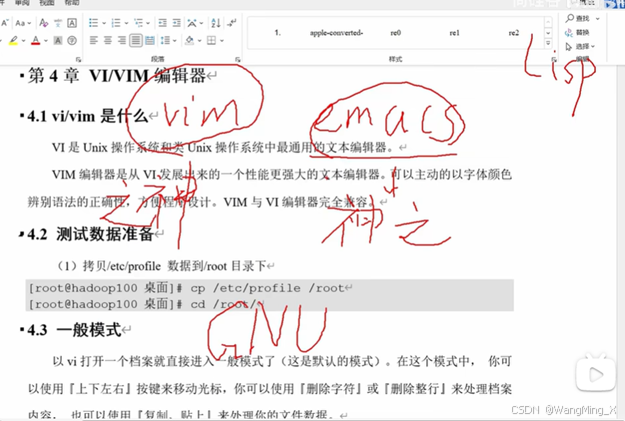Apply Distributed alignment
Image resolution: width=625 pixels, height=421 pixels.
pyautogui.click(x=149, y=40)
